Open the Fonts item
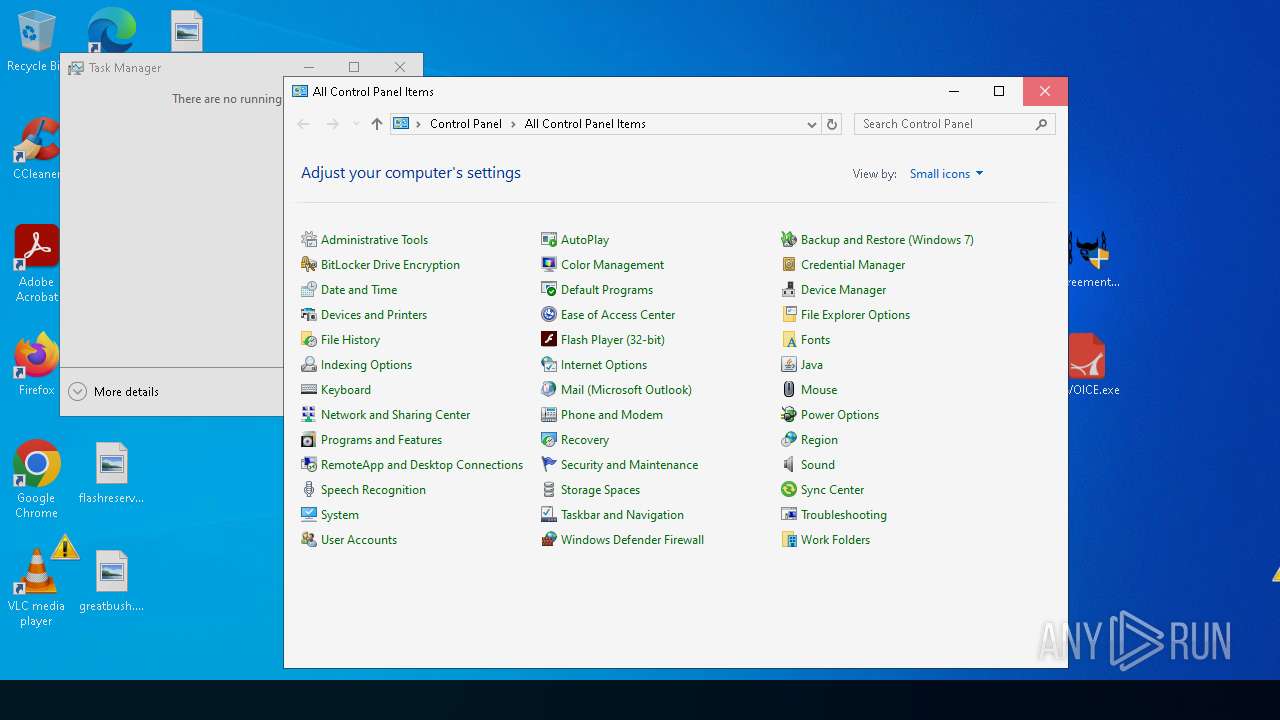 coord(815,340)
